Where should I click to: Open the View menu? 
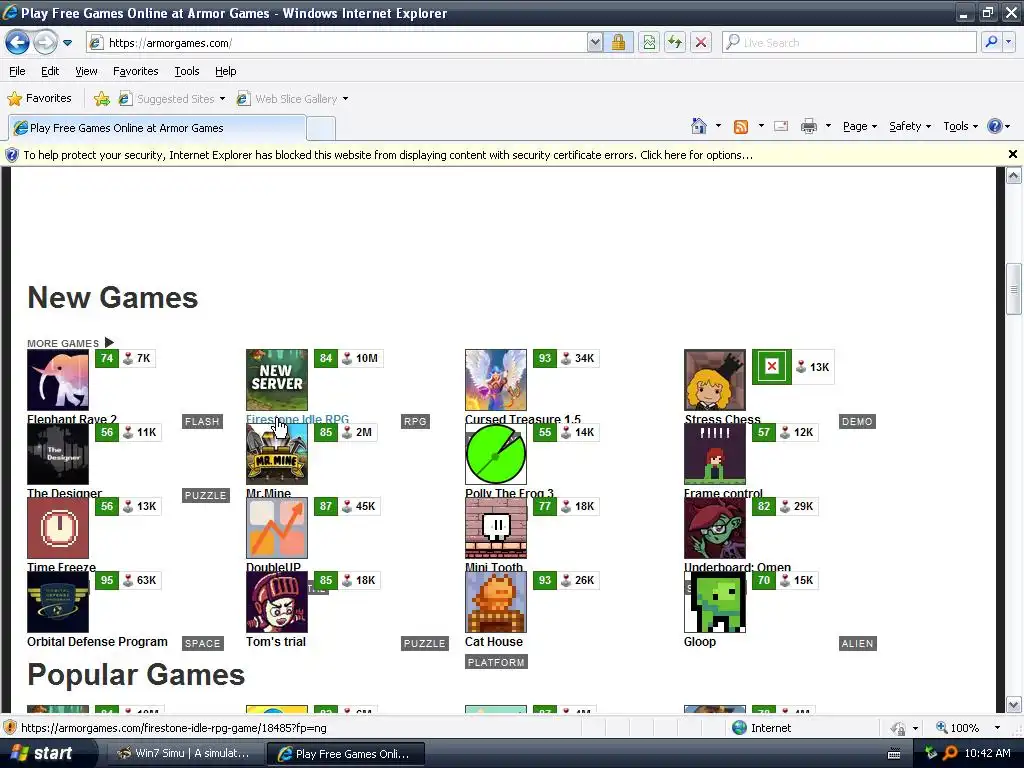pyautogui.click(x=86, y=71)
